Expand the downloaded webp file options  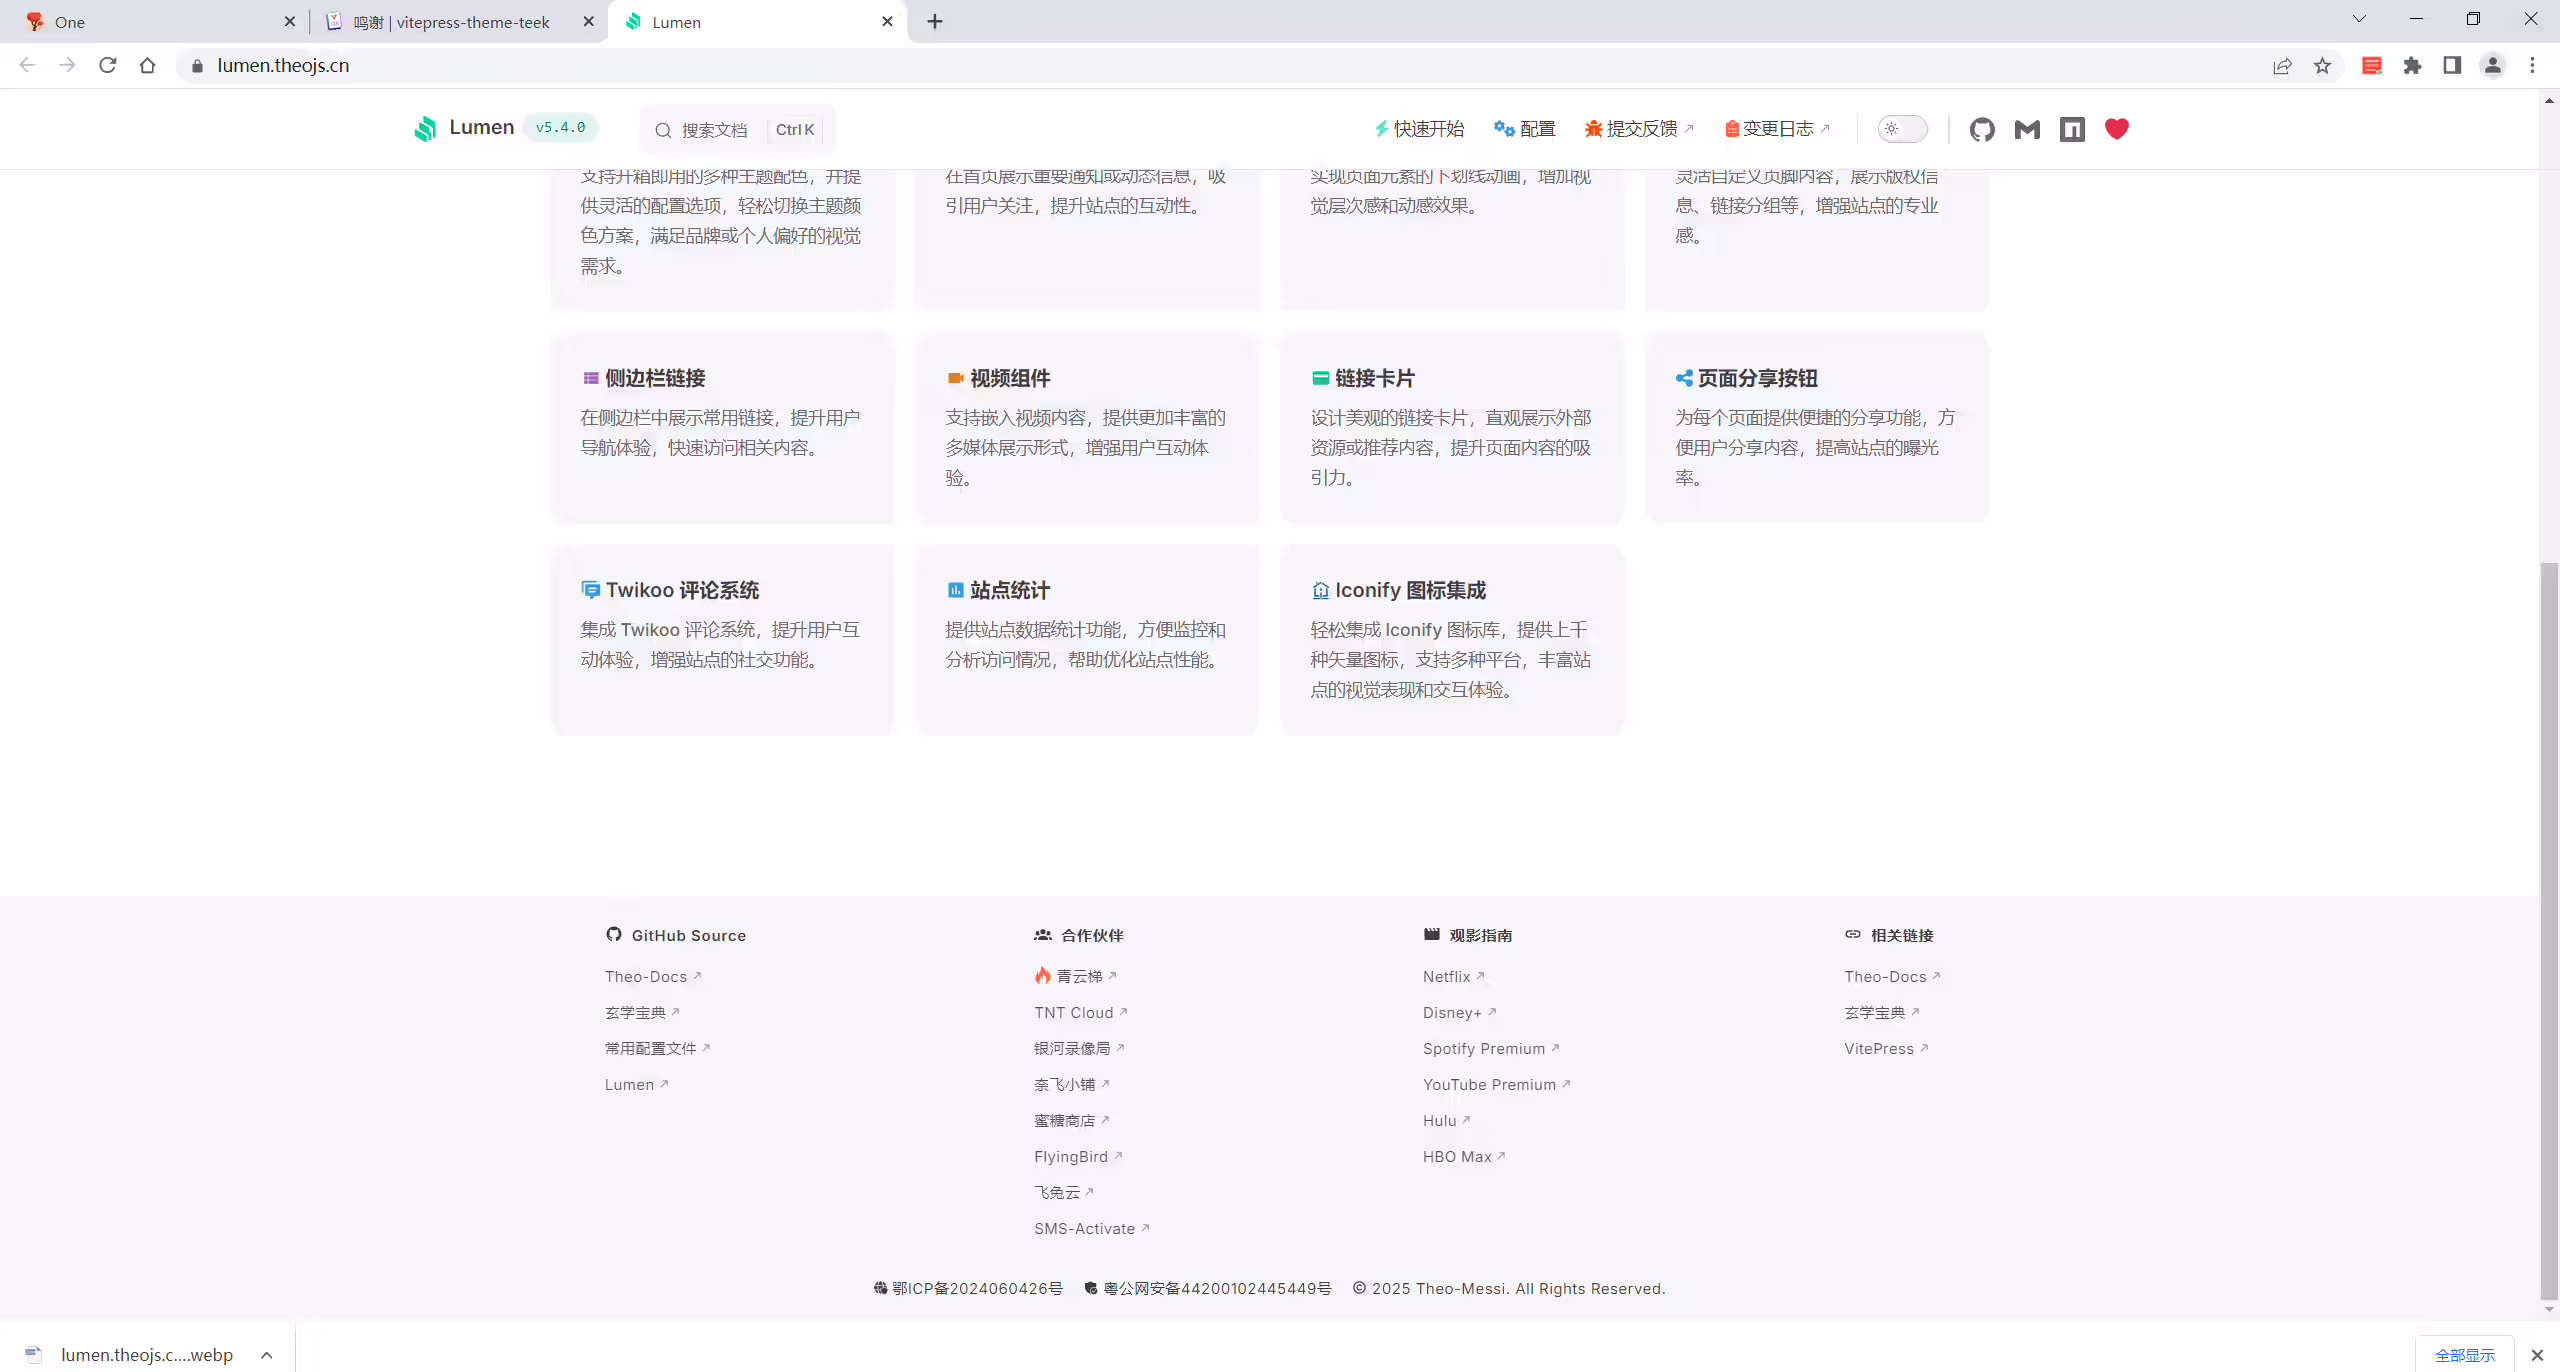(x=267, y=1355)
